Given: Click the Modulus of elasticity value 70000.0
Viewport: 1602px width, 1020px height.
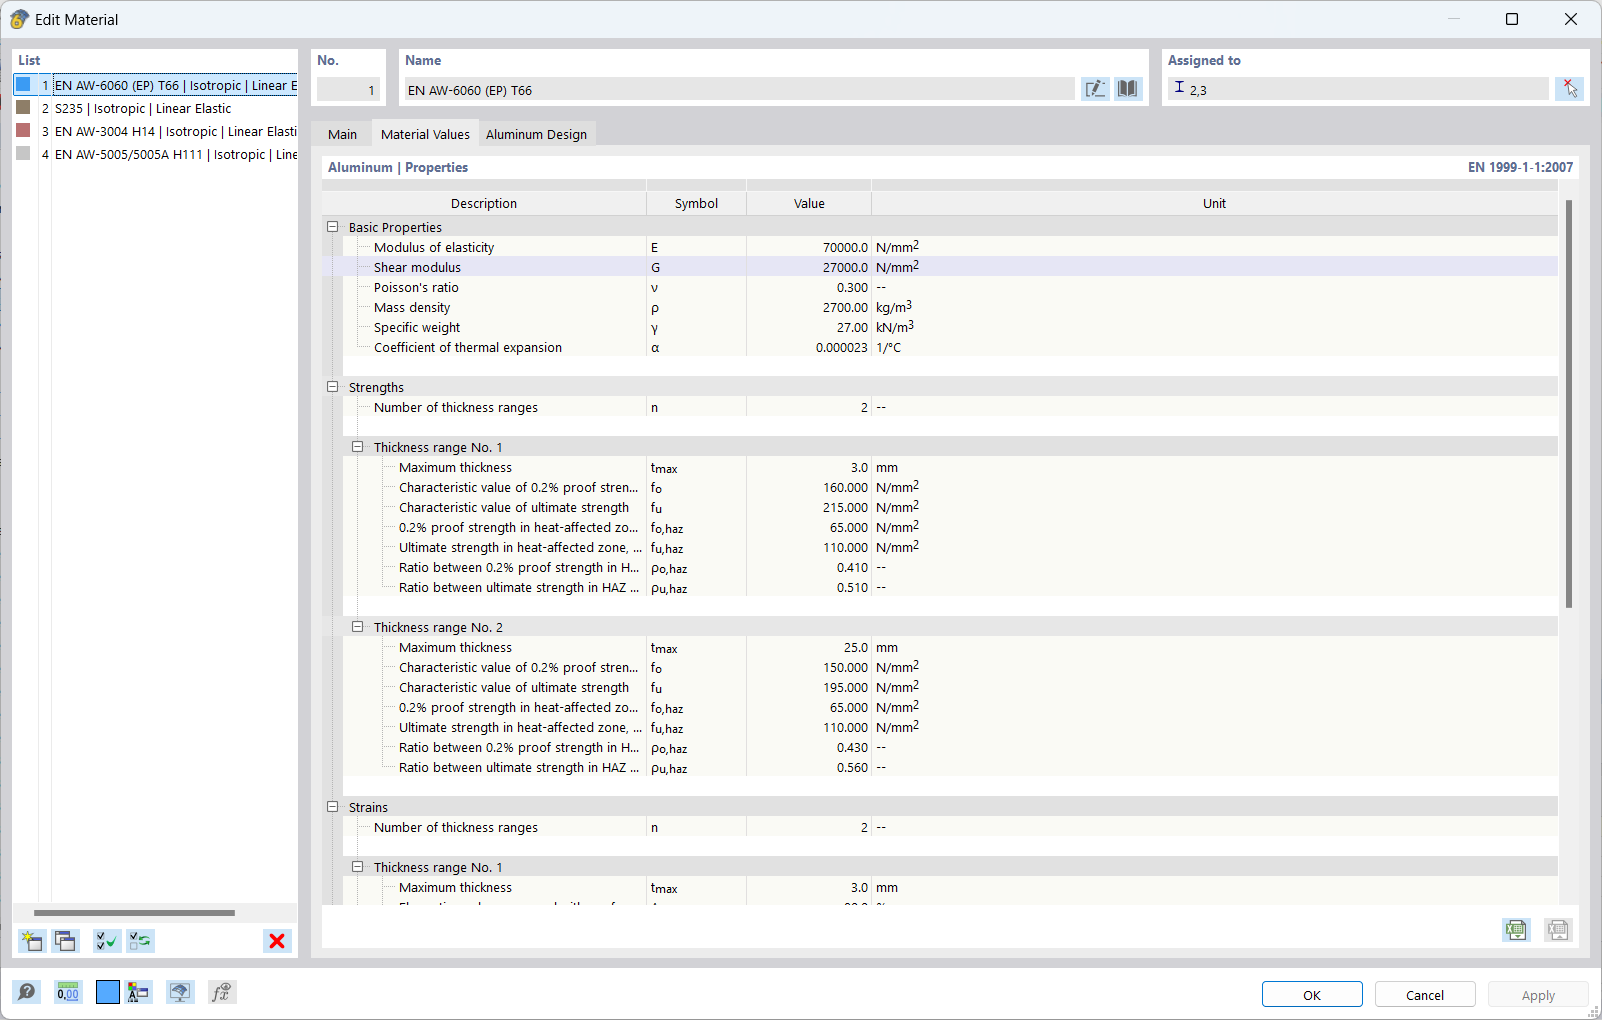Looking at the screenshot, I should [x=808, y=247].
